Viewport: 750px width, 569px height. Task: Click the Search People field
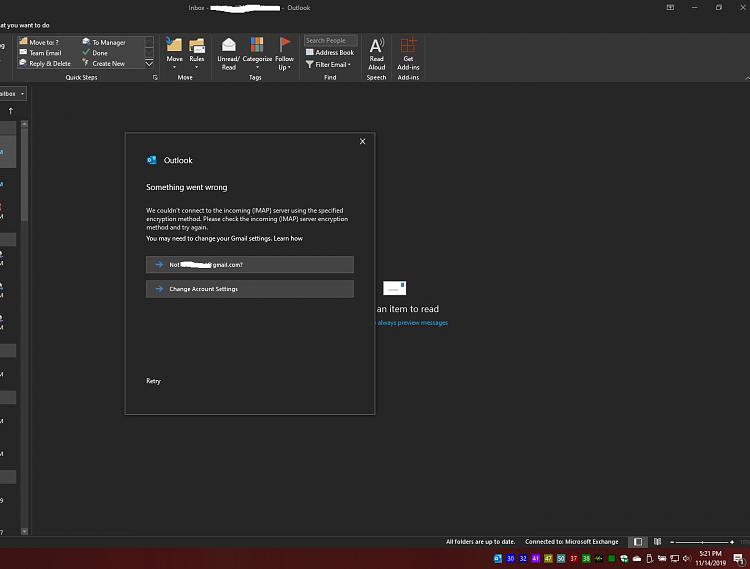(x=331, y=41)
